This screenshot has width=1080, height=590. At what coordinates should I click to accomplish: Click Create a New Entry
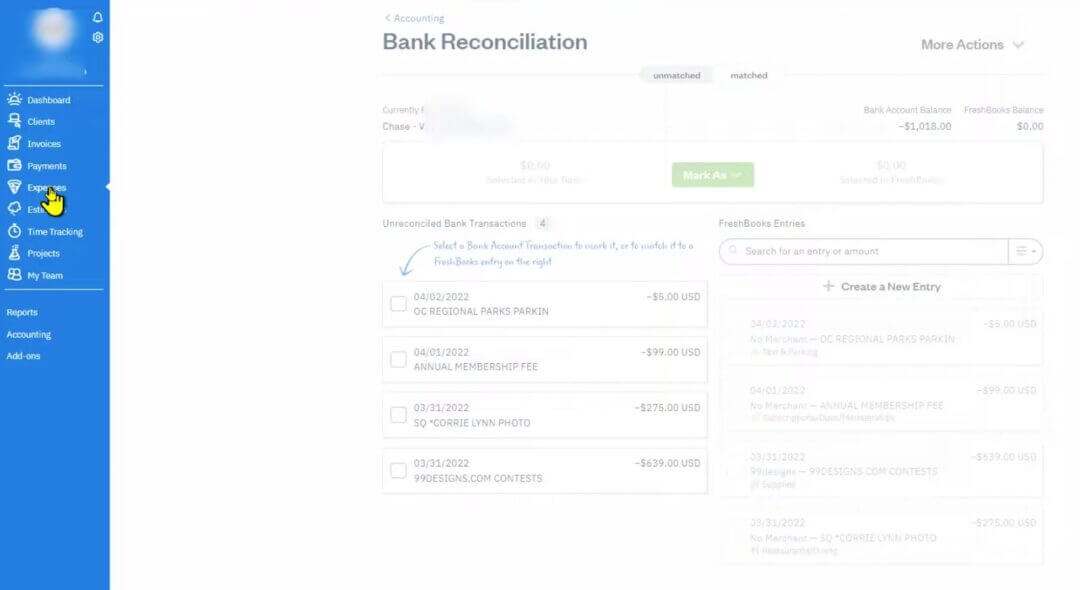click(880, 287)
